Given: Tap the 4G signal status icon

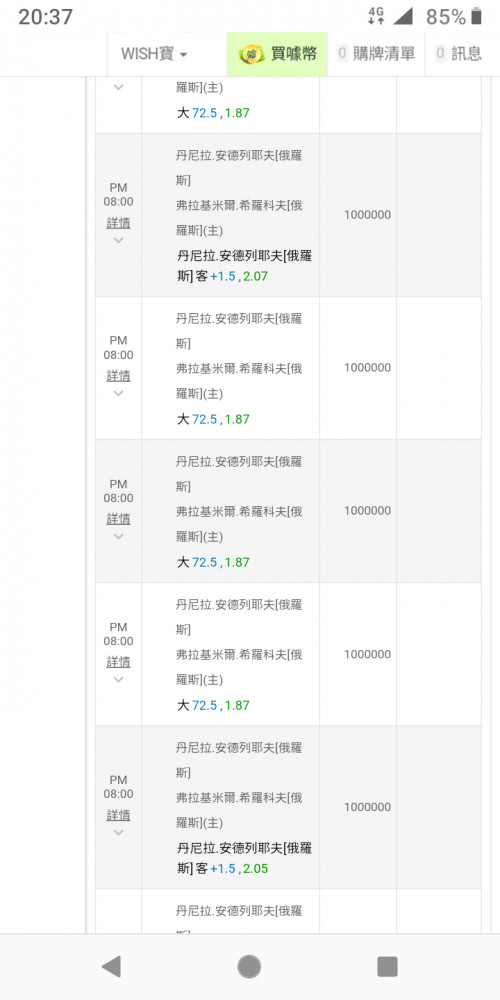Looking at the screenshot, I should pyautogui.click(x=376, y=17).
